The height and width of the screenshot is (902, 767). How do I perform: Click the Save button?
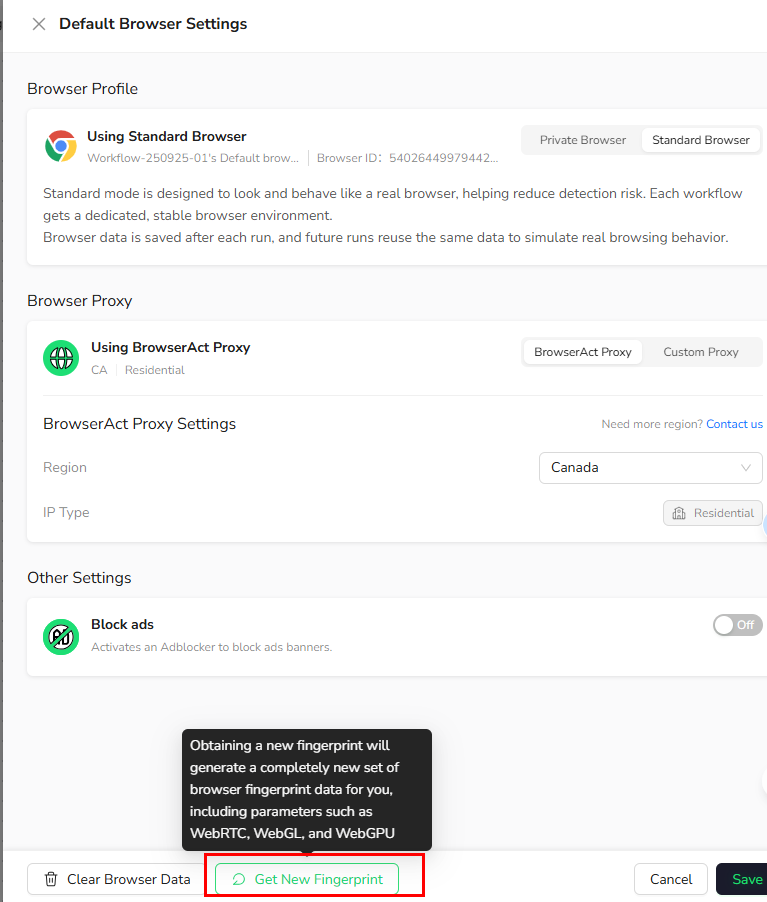pyautogui.click(x=745, y=880)
